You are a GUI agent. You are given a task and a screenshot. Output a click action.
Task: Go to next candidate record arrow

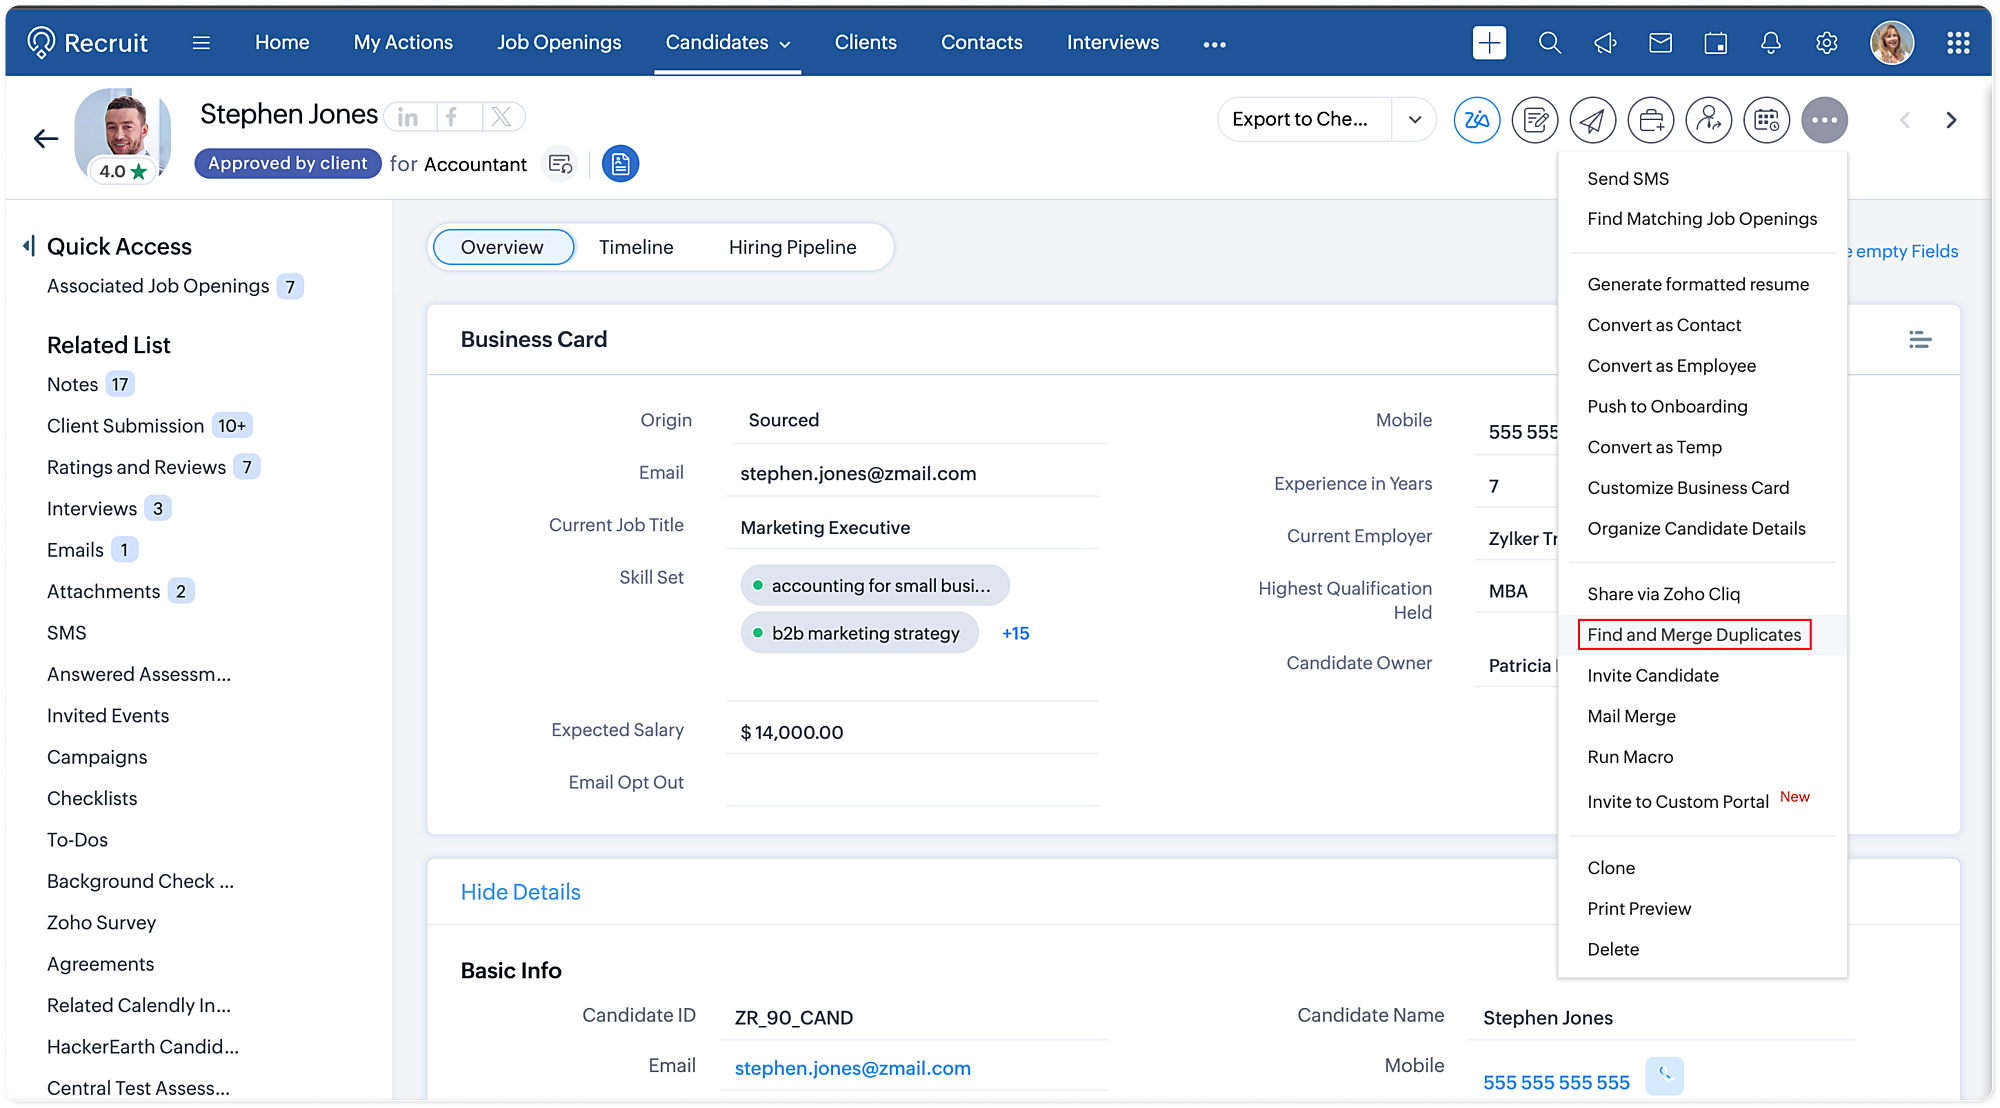point(1951,120)
